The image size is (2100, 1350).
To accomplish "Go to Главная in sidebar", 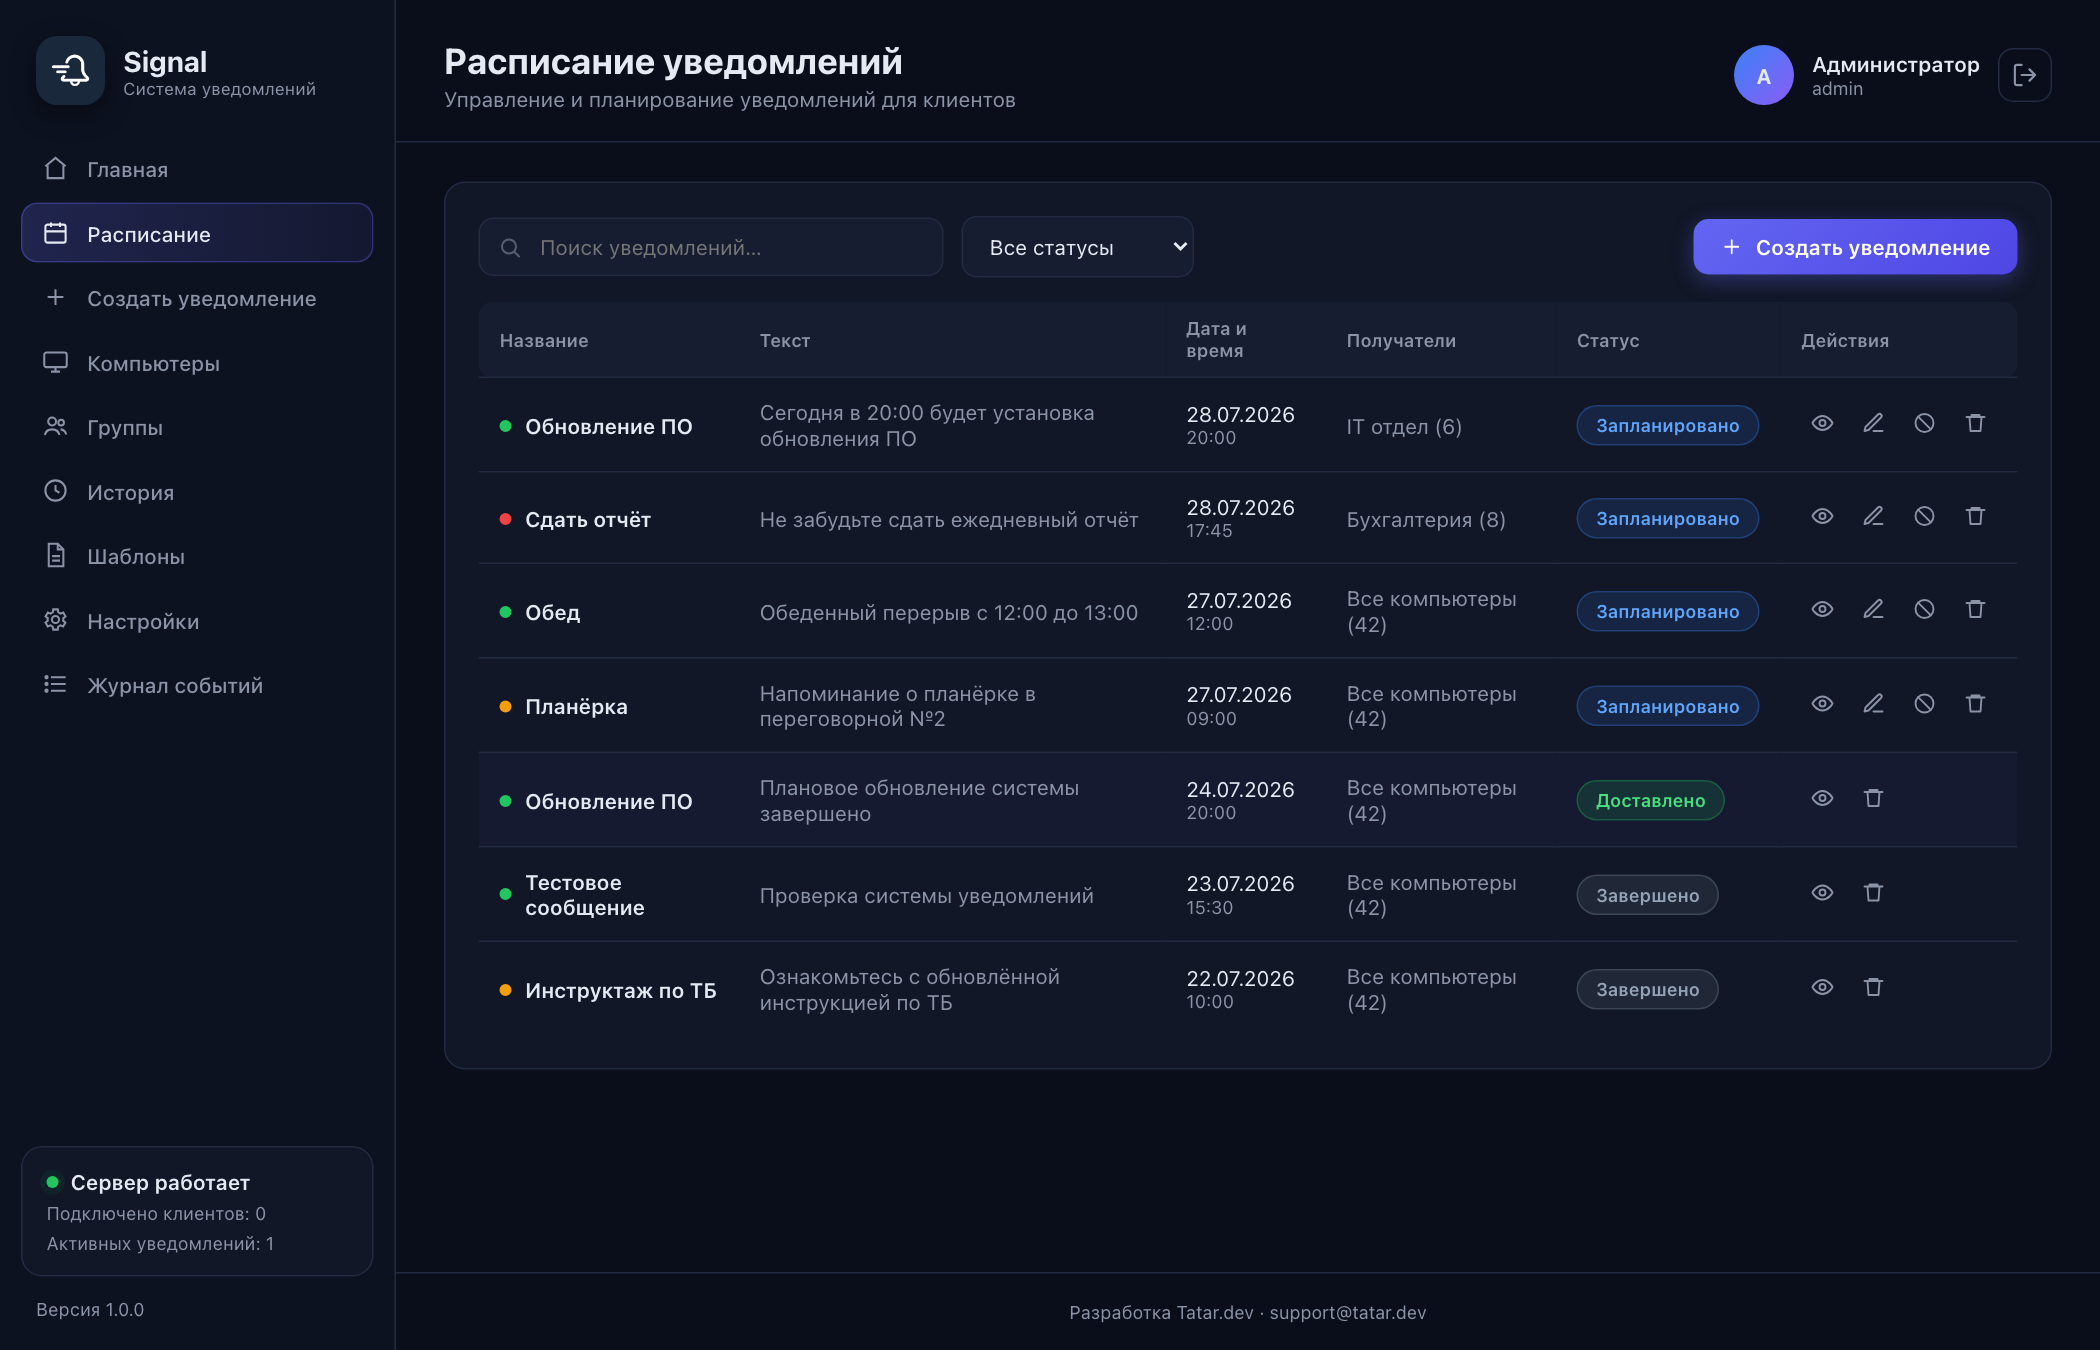I will pyautogui.click(x=197, y=169).
